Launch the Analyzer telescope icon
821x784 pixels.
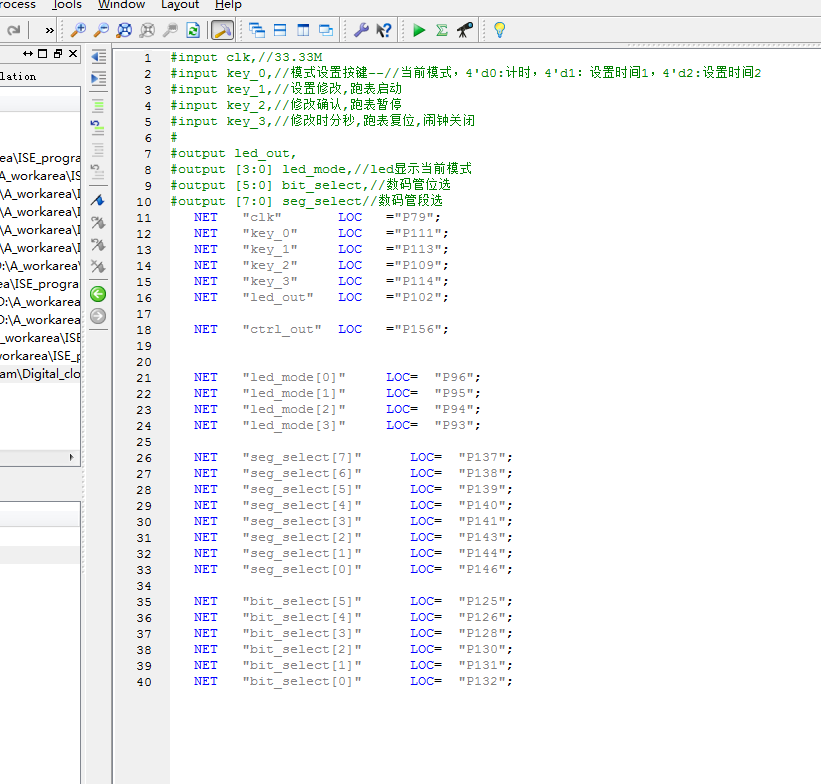tap(463, 30)
